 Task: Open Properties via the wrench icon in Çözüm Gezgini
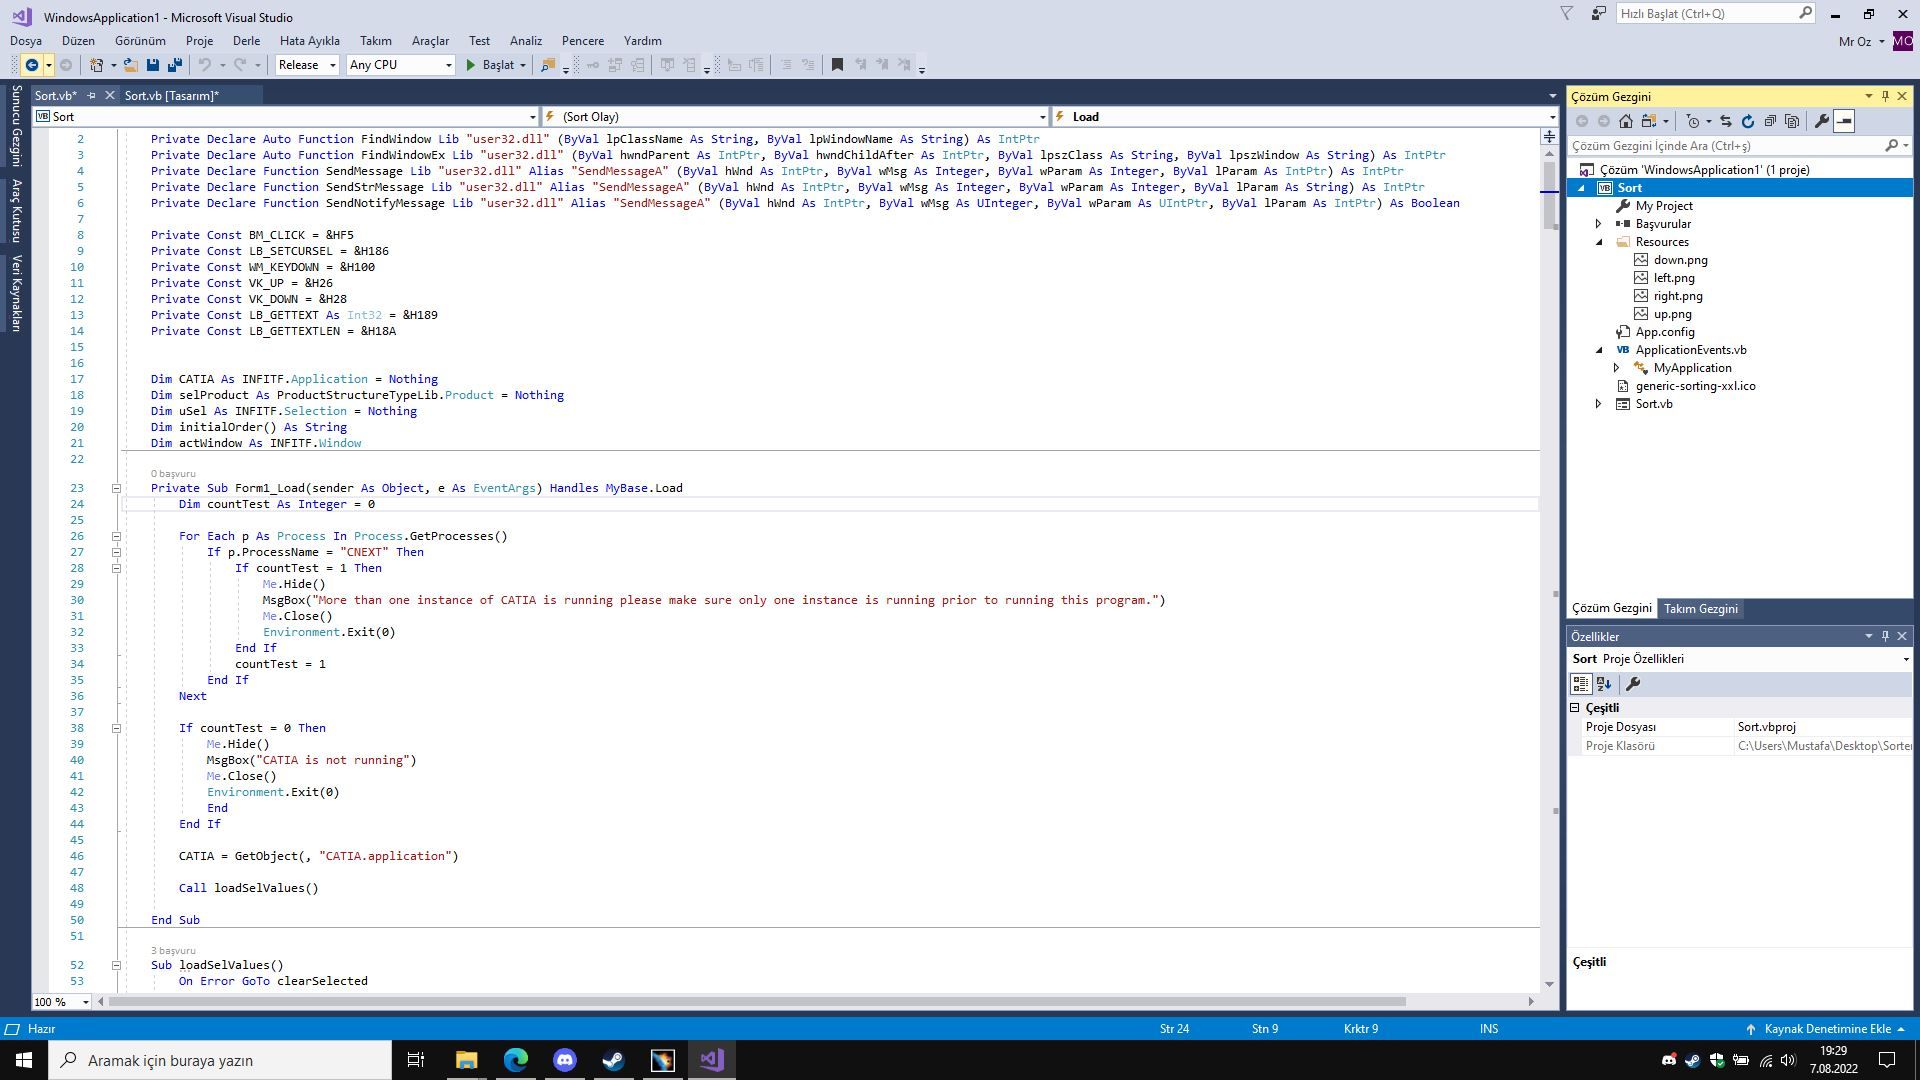[x=1821, y=121]
